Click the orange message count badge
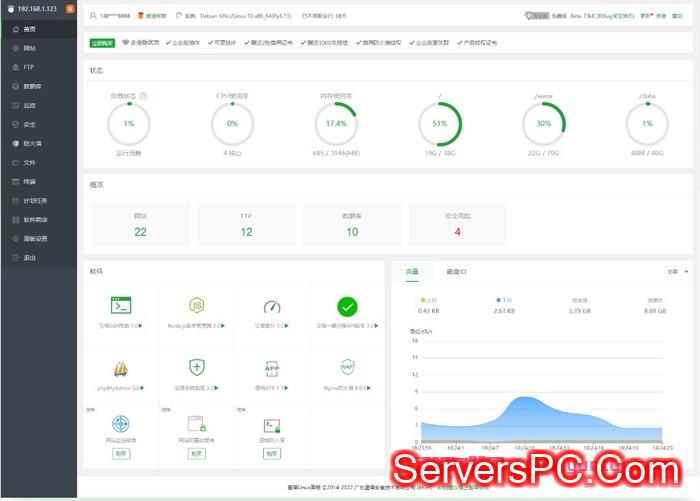The image size is (700, 501). [x=69, y=9]
